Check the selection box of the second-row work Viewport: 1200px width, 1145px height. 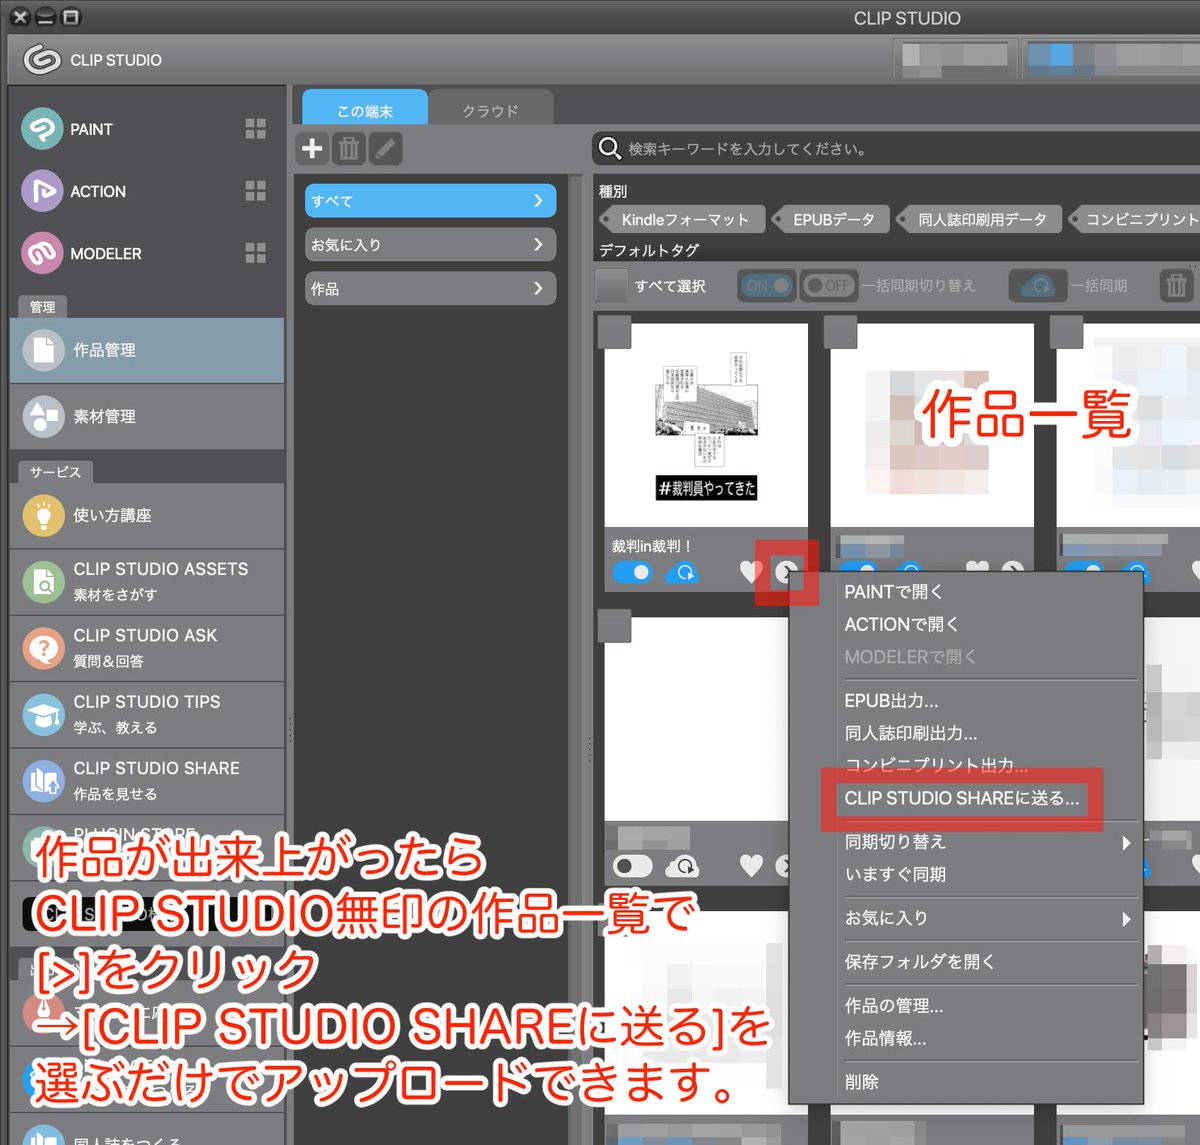[x=614, y=626]
